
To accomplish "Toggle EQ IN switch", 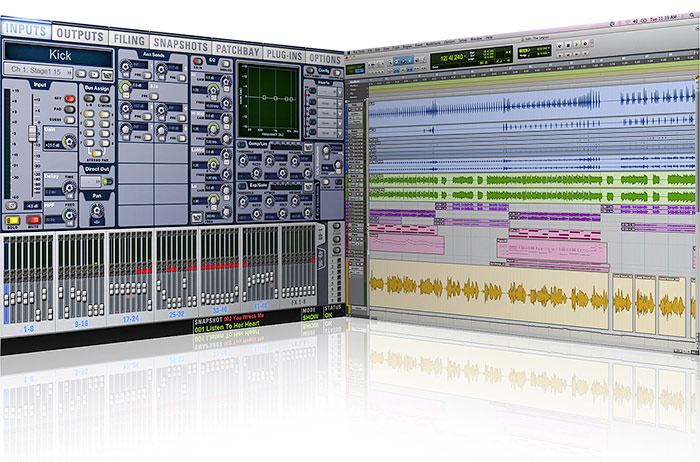I will pos(198,61).
